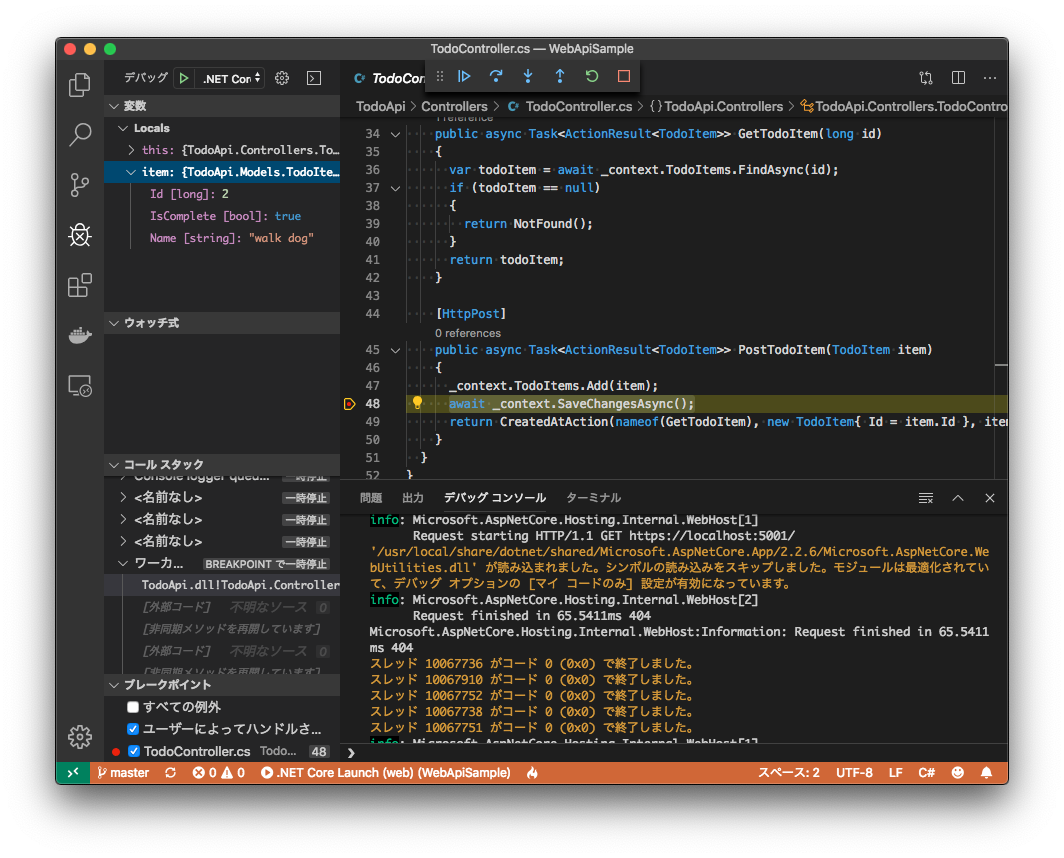Click the flame icon in status bar
1064x858 pixels.
[532, 772]
